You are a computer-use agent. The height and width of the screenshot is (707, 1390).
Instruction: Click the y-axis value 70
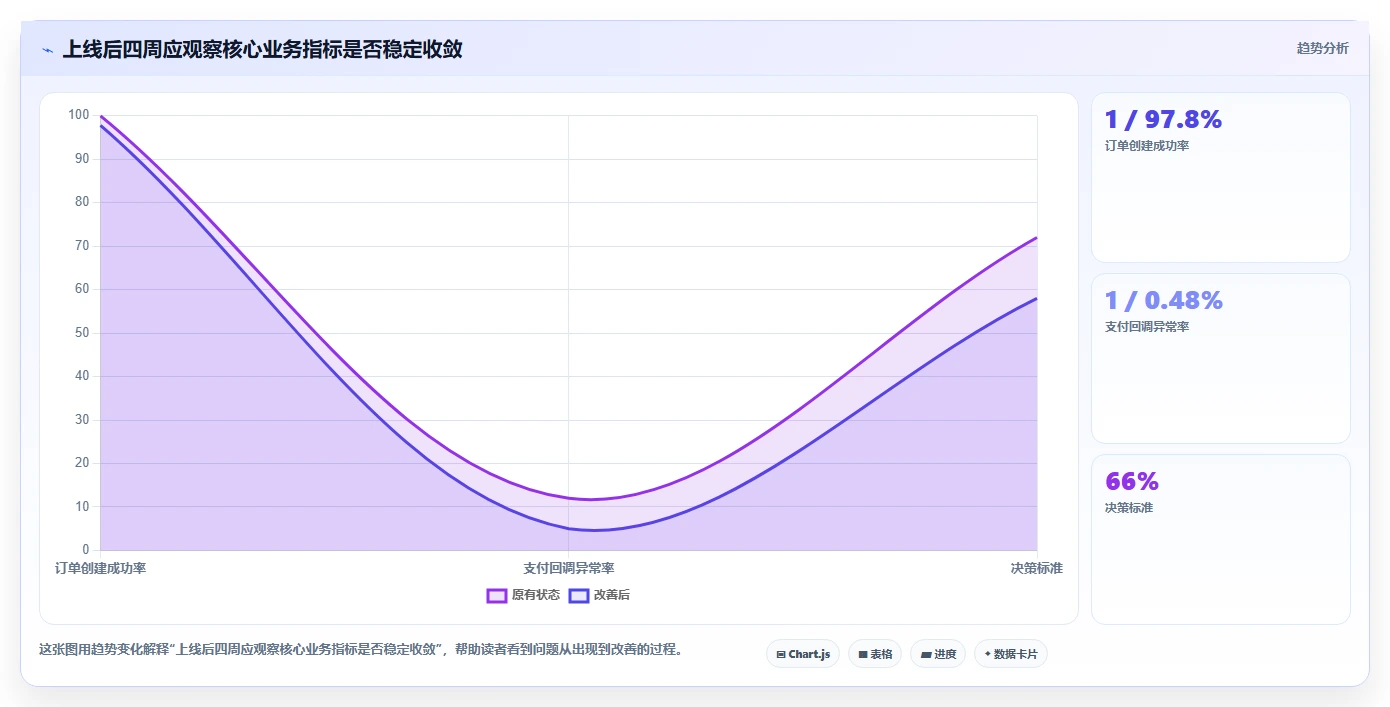pos(82,246)
